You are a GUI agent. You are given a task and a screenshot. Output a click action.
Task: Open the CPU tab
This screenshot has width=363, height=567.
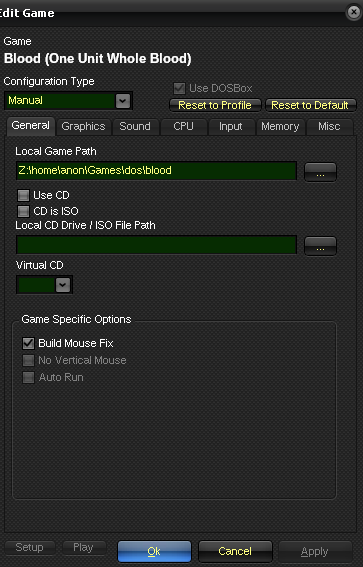point(183,127)
